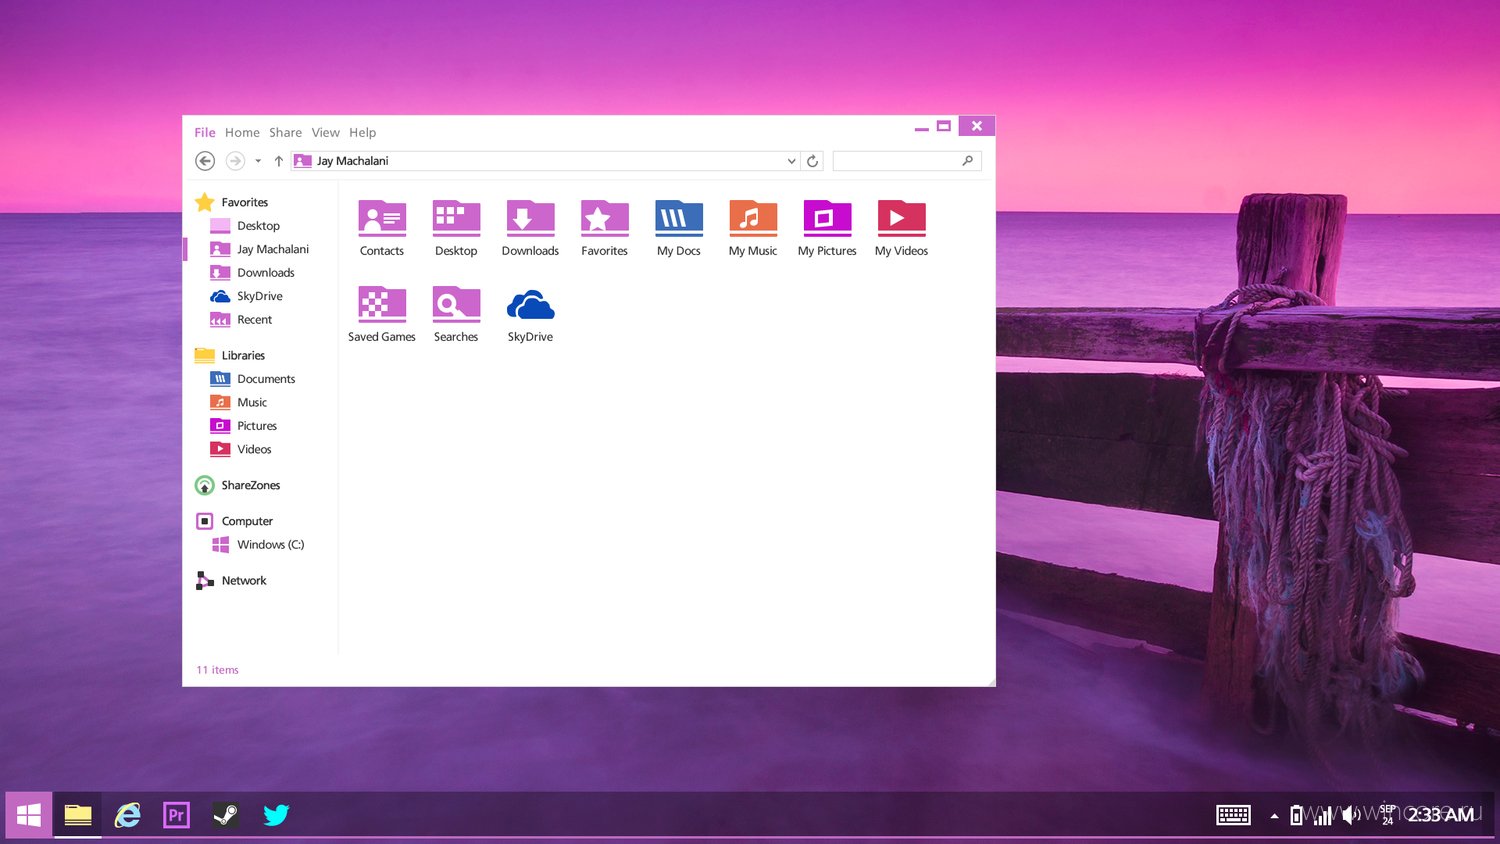Select the My Music folder icon
Viewport: 1500px width, 844px height.
point(753,218)
